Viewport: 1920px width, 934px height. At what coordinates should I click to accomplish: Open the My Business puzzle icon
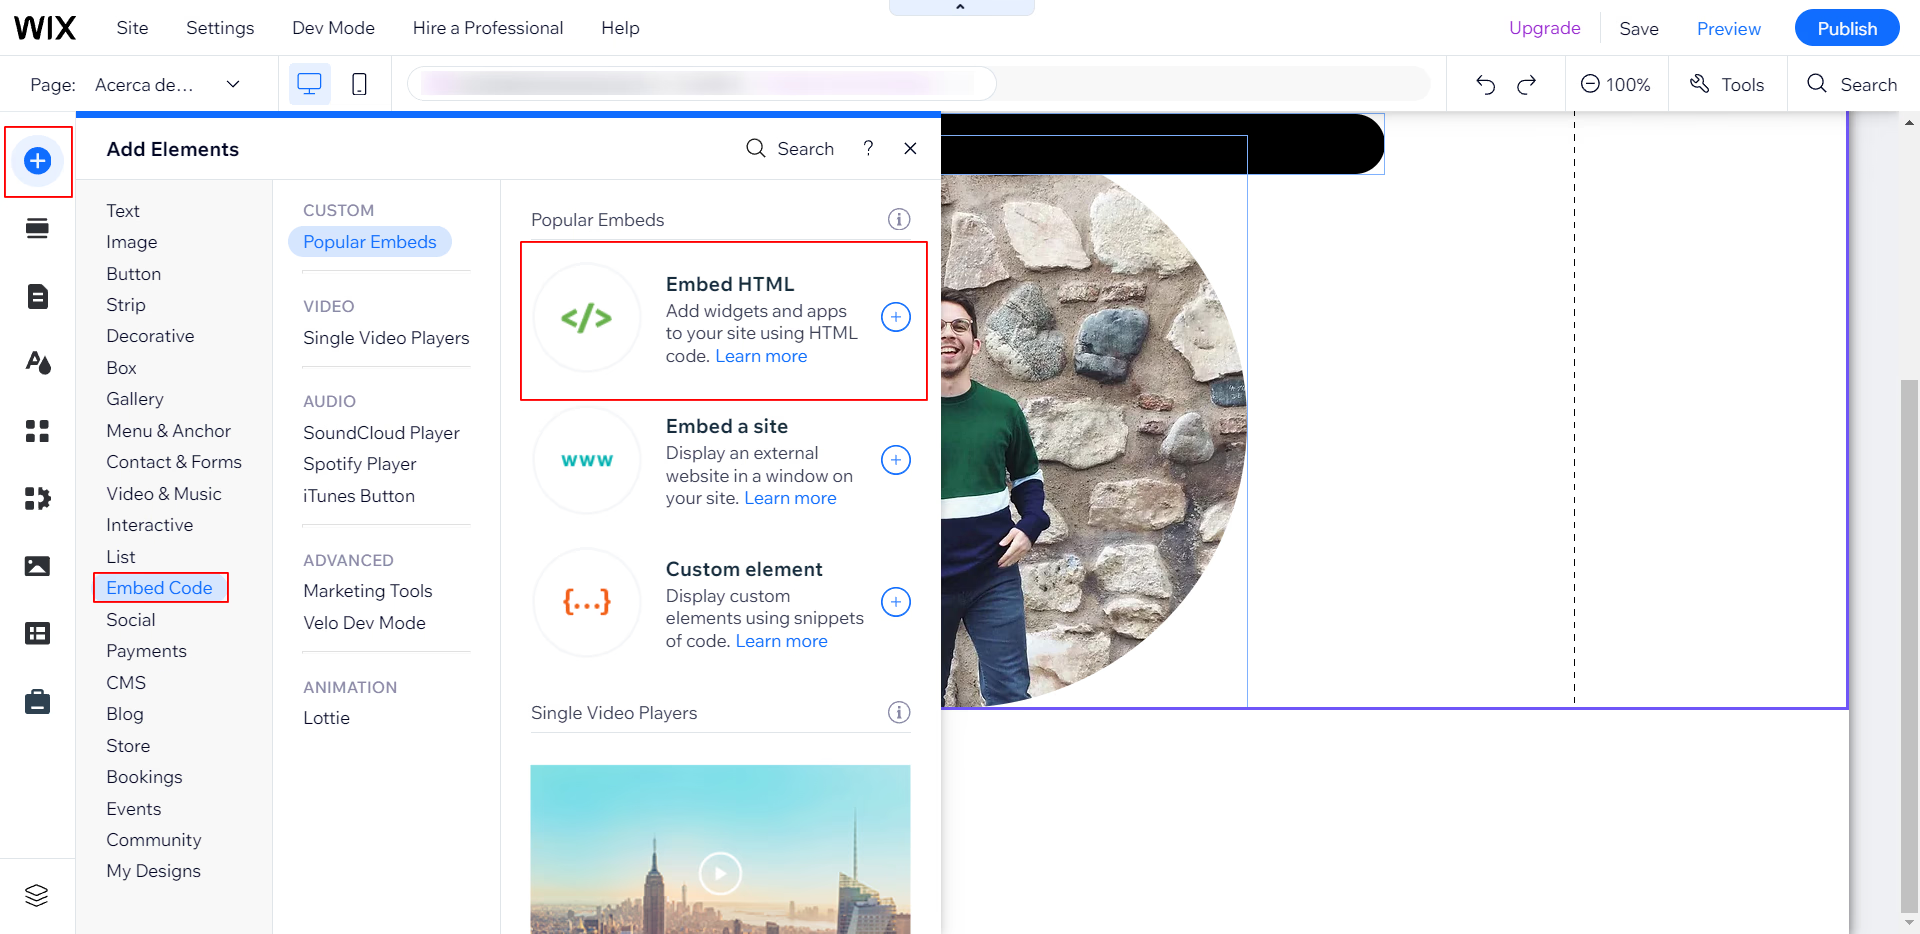pyautogui.click(x=38, y=498)
